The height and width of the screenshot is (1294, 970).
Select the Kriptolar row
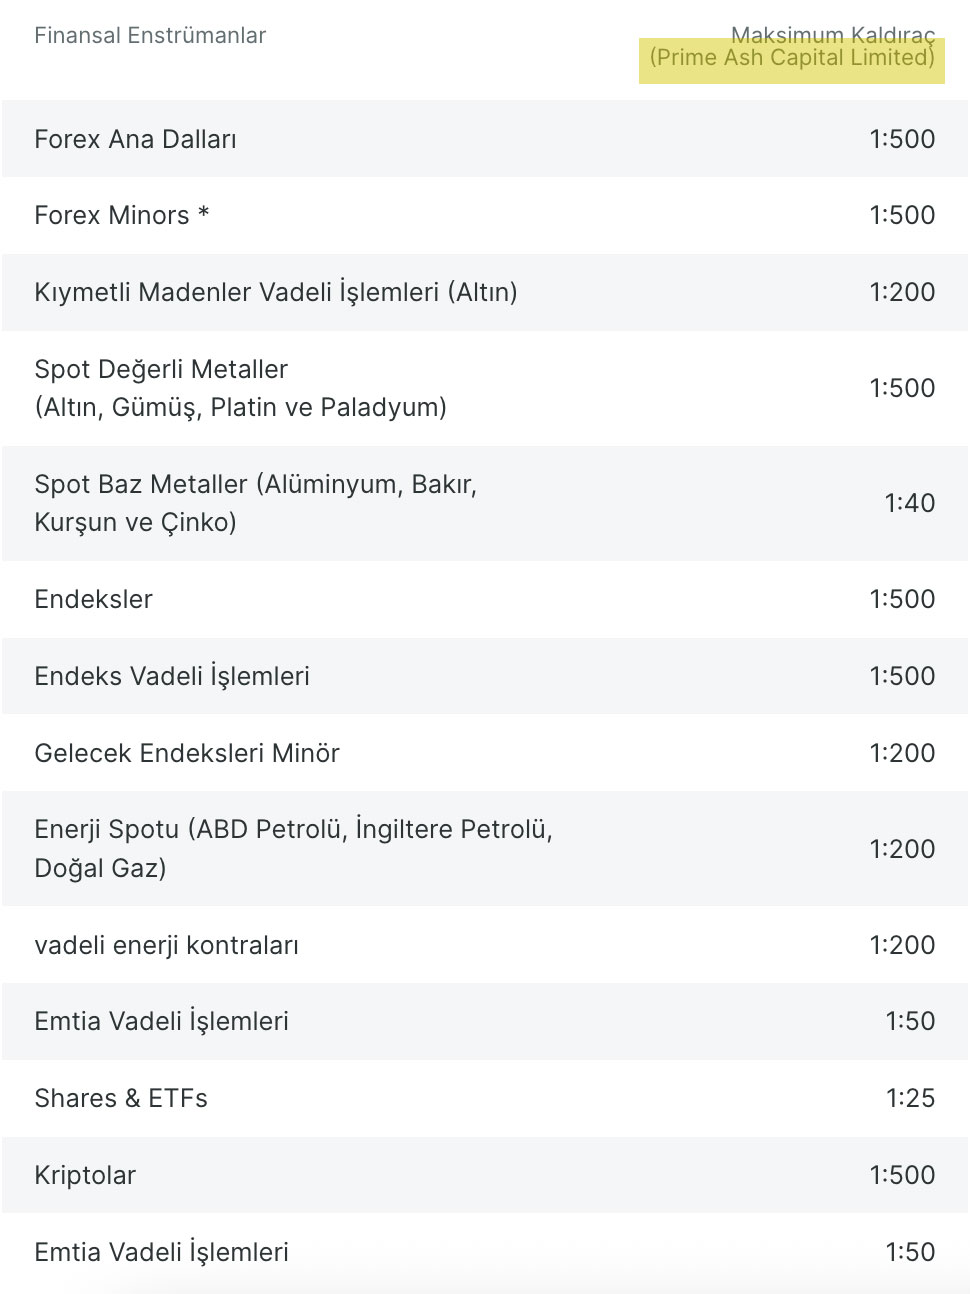[485, 1175]
